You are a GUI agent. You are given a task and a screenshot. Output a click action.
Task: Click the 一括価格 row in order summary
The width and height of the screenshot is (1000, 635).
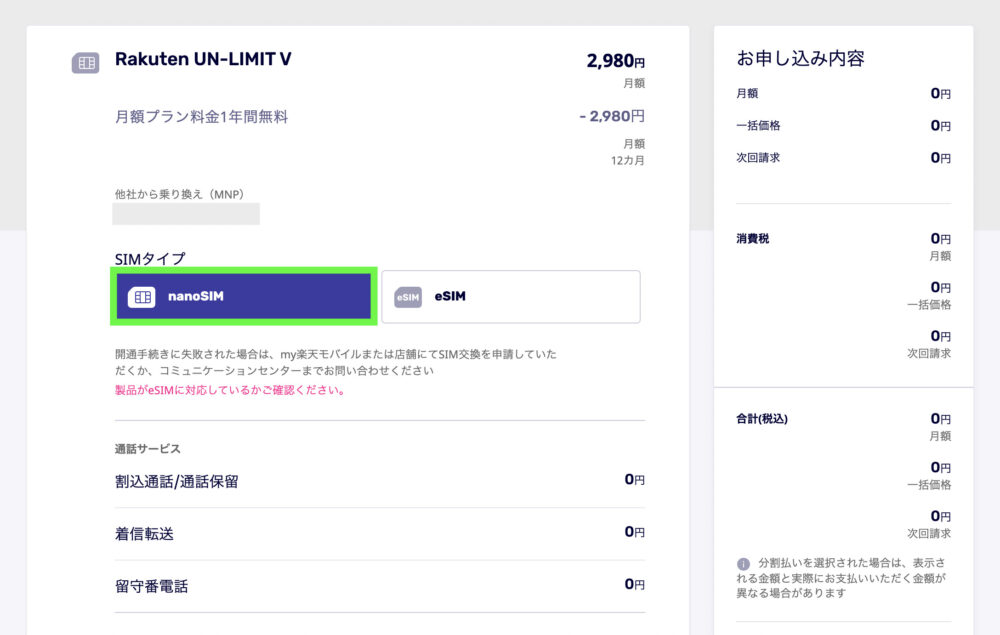tap(843, 126)
